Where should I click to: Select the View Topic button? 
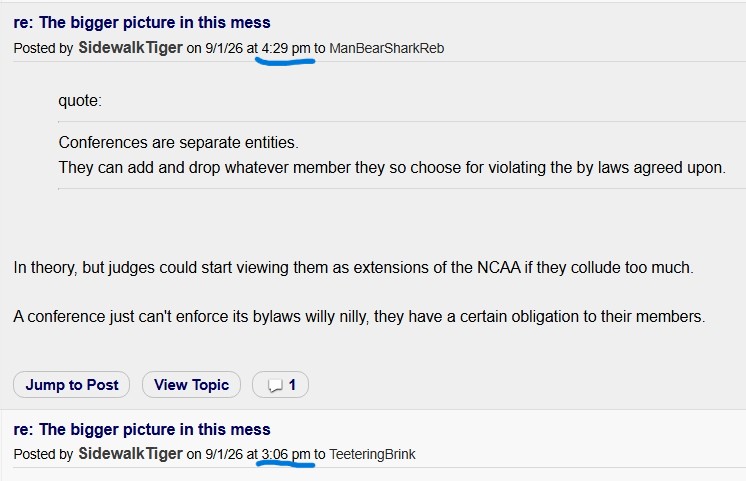click(191, 384)
